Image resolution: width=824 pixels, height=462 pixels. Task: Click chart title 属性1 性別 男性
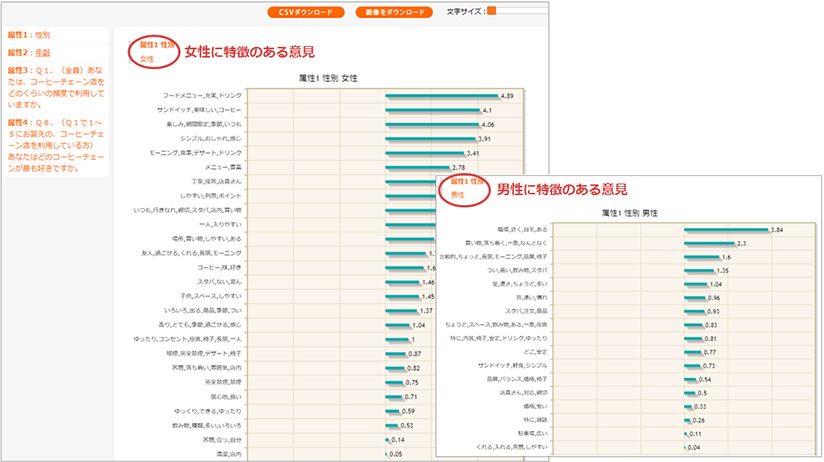click(x=630, y=213)
